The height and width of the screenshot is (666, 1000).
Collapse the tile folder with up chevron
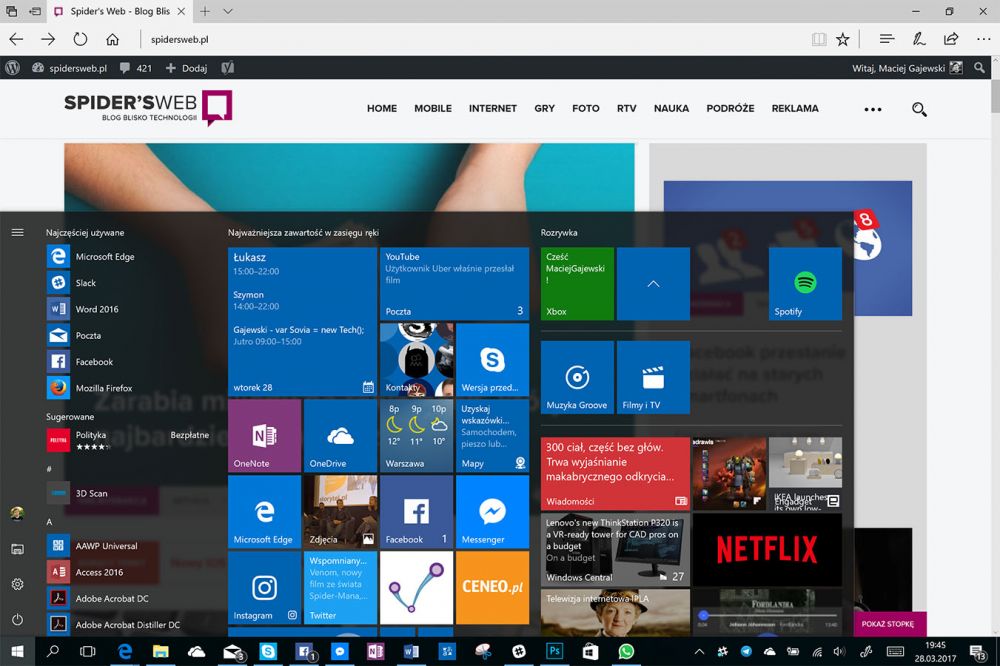[x=653, y=284]
